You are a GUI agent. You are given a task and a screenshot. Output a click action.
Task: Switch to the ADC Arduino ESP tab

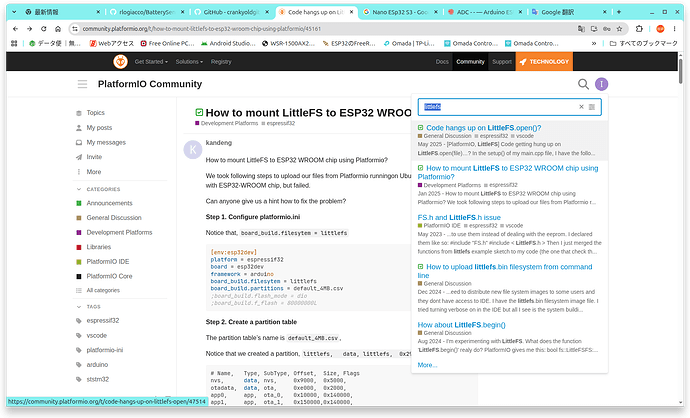(484, 12)
